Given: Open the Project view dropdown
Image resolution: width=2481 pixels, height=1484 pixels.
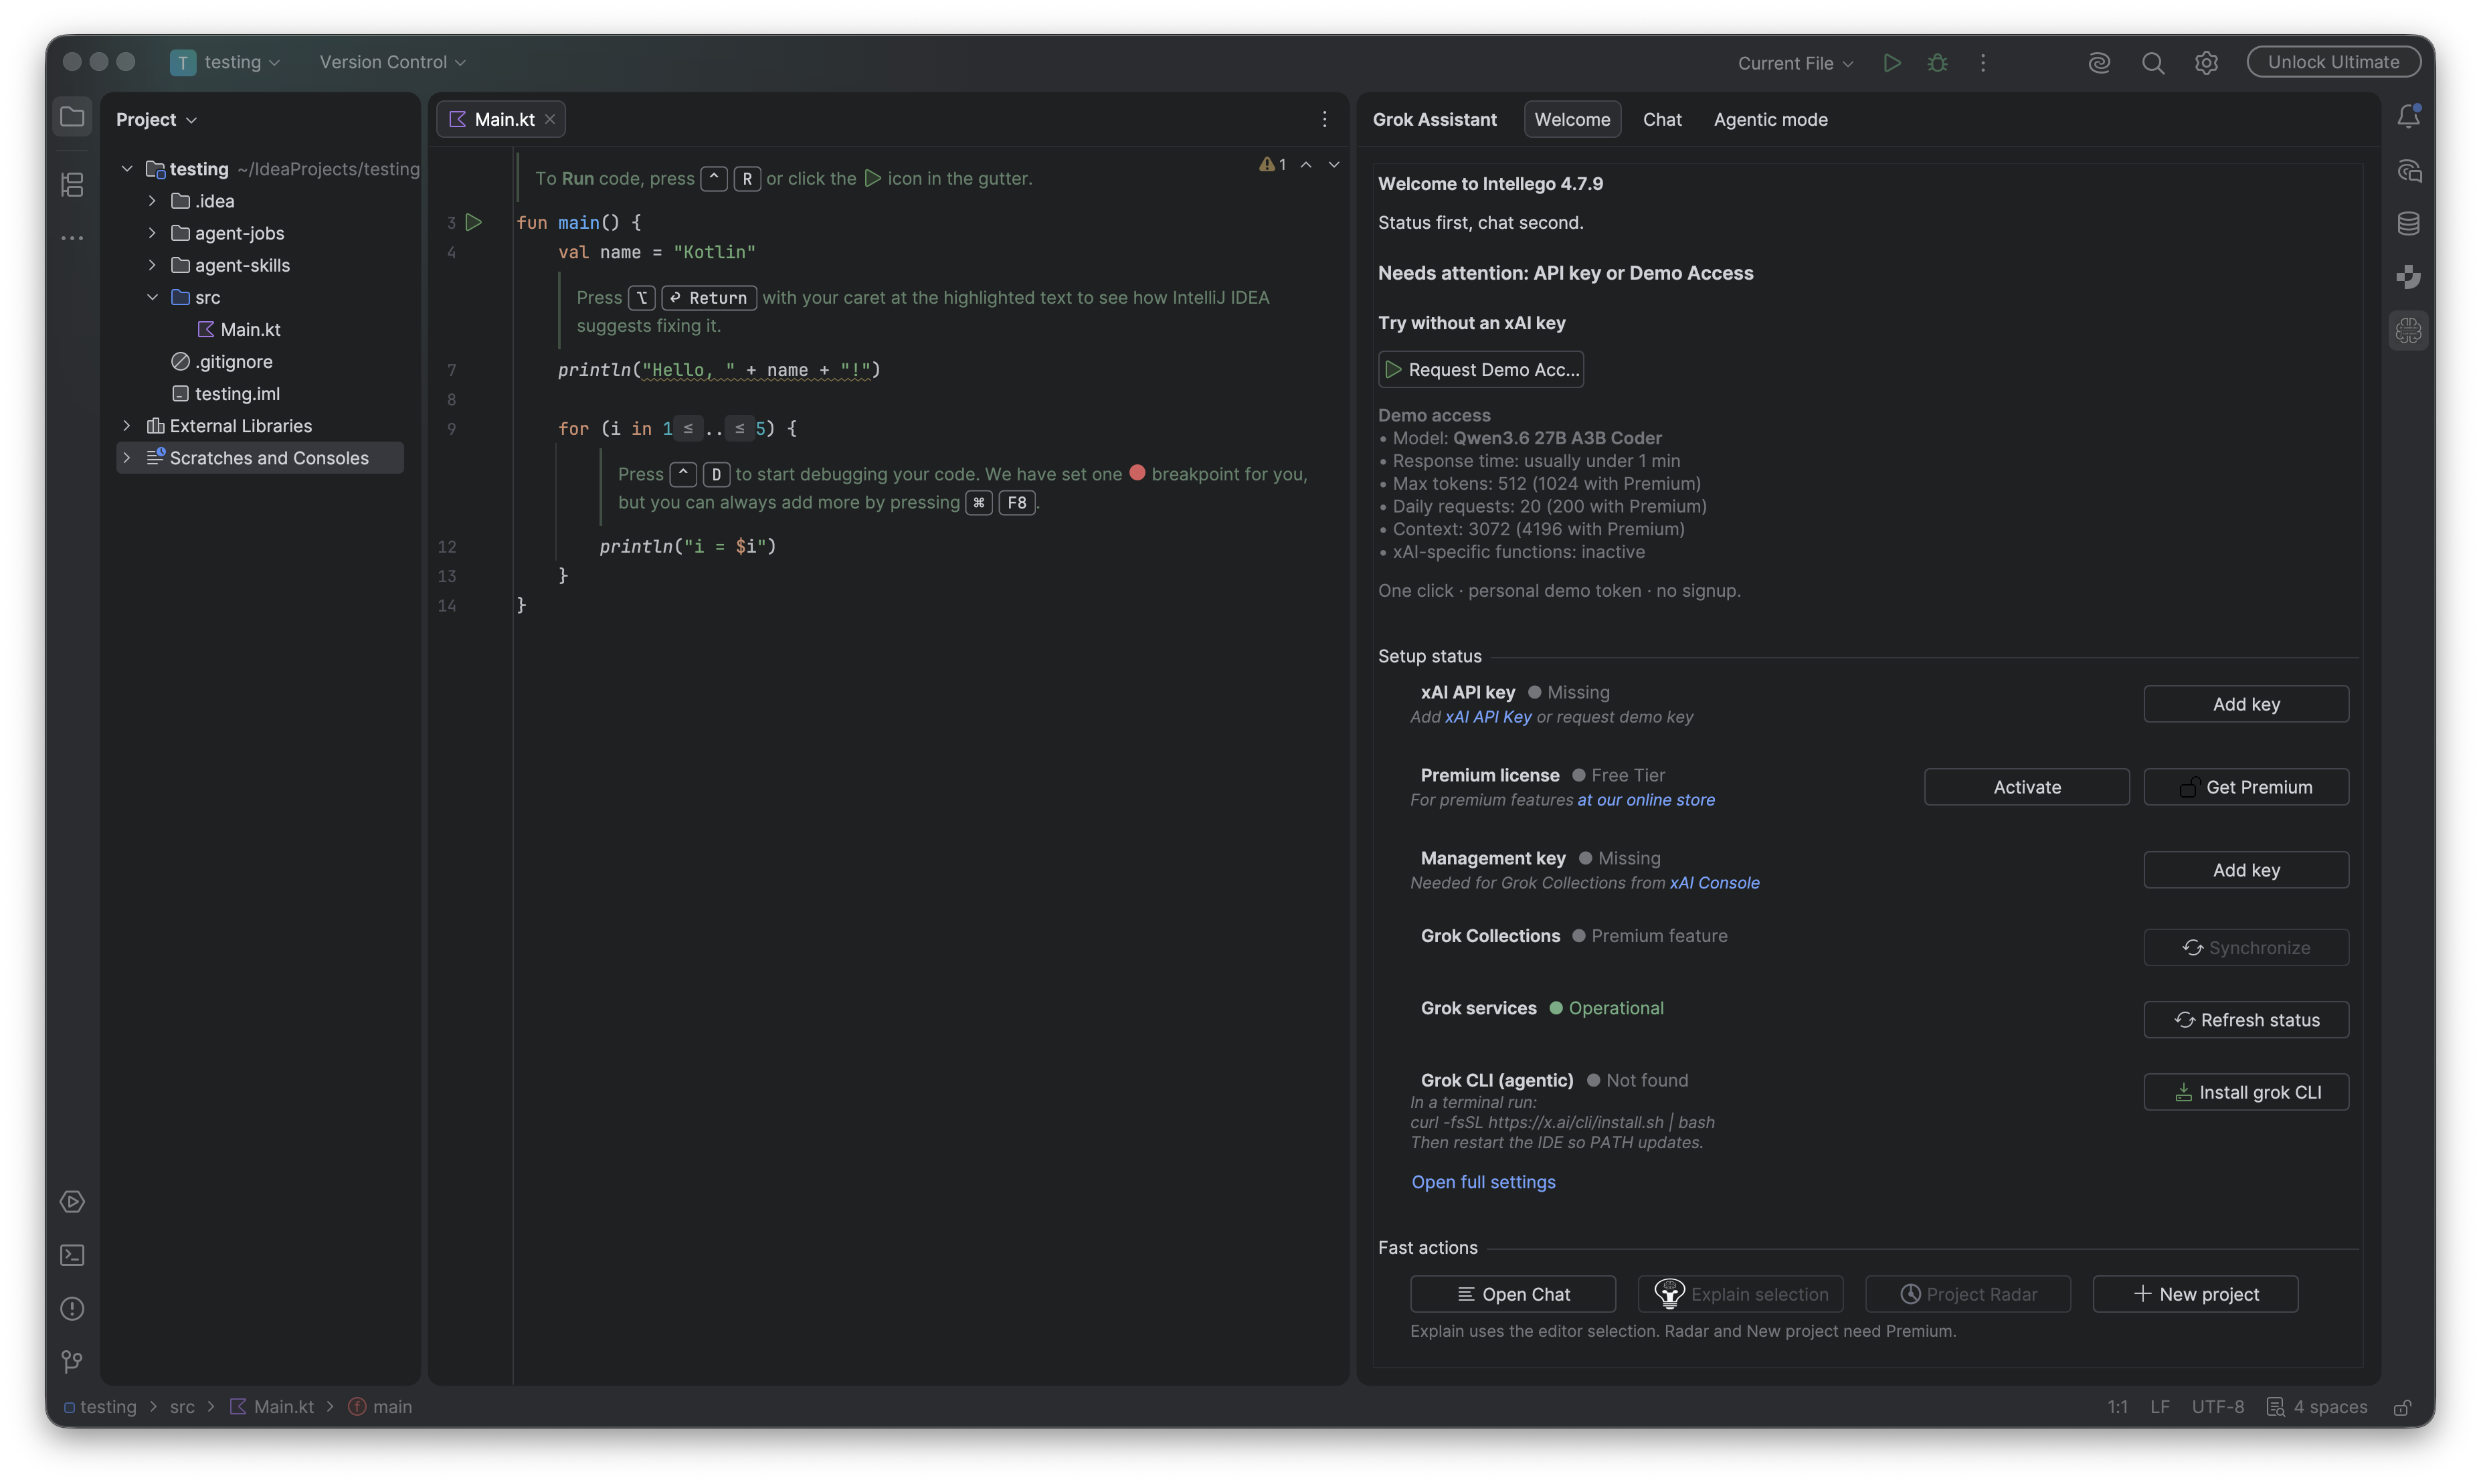Looking at the screenshot, I should click(x=156, y=119).
